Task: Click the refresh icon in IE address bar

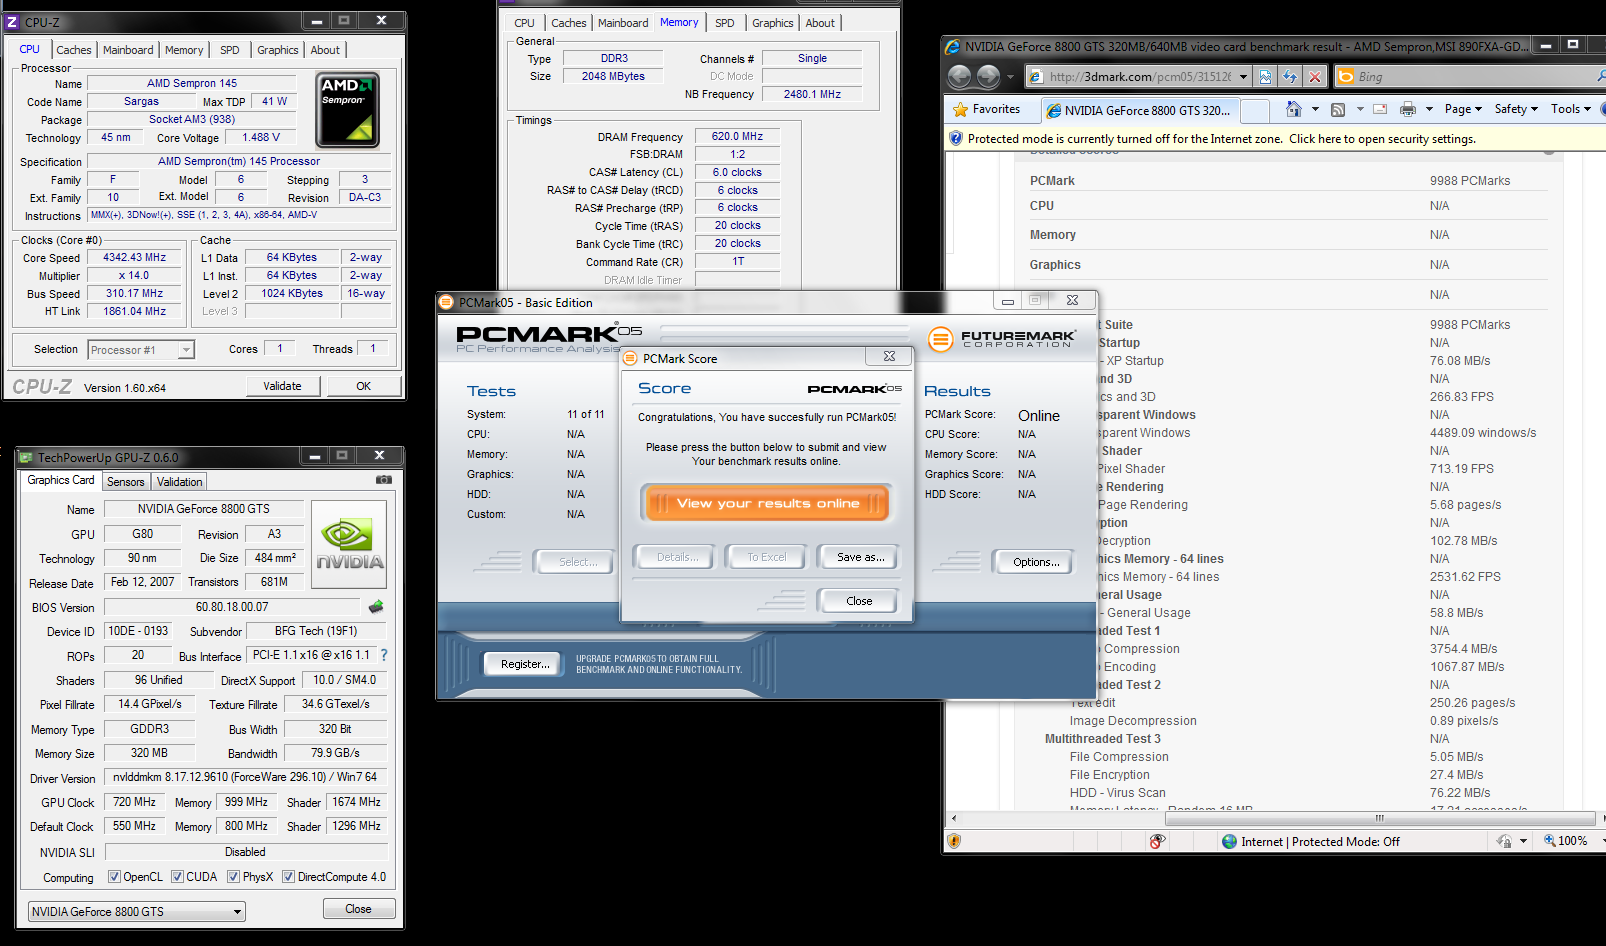Action: click(1290, 77)
